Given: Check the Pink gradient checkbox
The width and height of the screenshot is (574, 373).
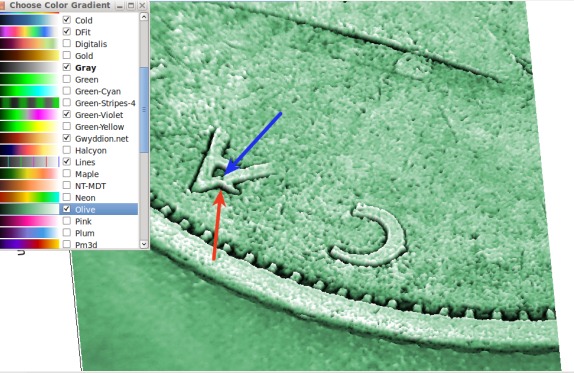Looking at the screenshot, I should click(67, 221).
